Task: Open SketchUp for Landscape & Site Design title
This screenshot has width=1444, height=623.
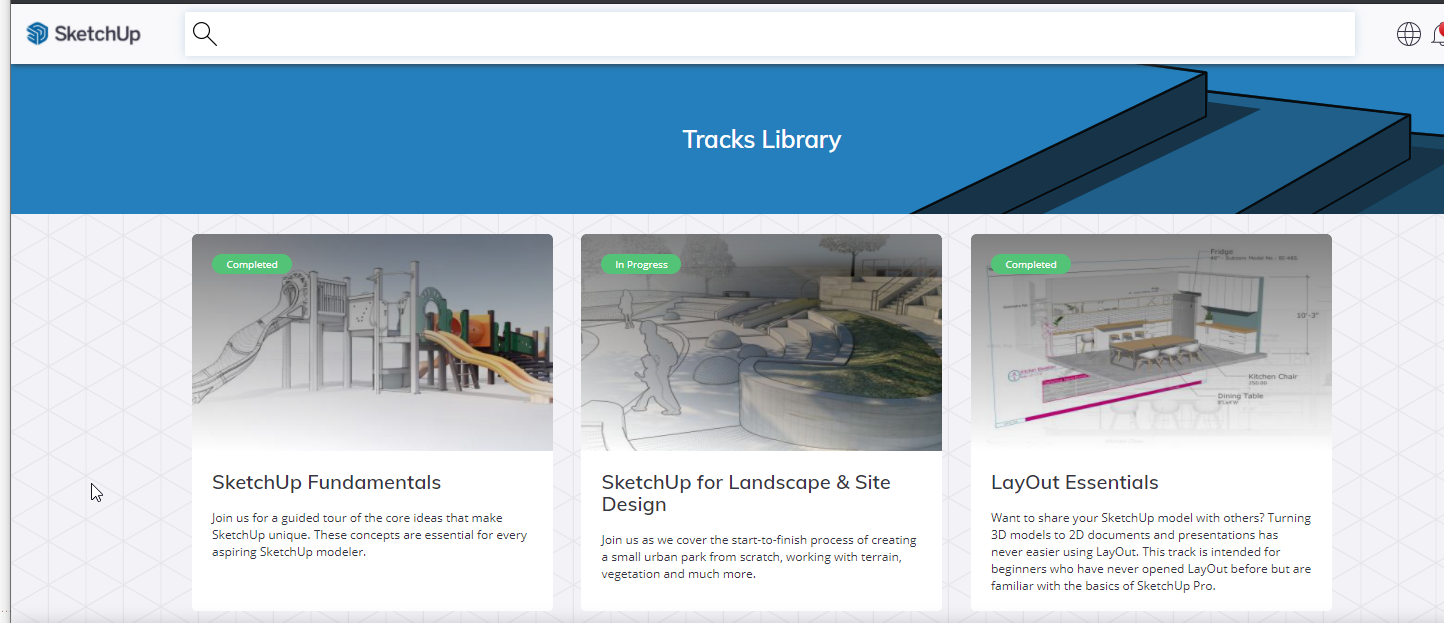Action: point(746,493)
